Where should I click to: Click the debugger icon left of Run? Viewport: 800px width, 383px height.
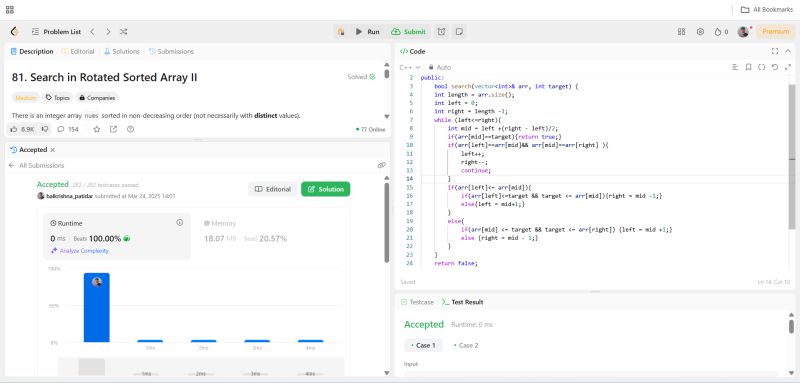click(340, 32)
